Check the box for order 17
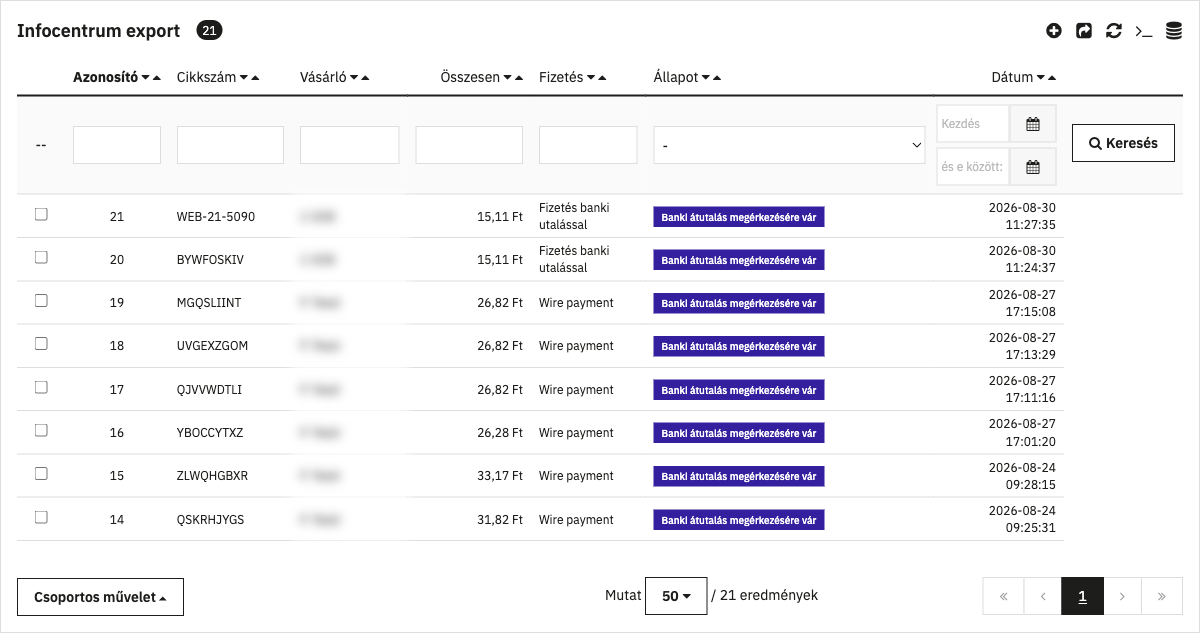Screen dimensions: 1200x633 [41, 387]
